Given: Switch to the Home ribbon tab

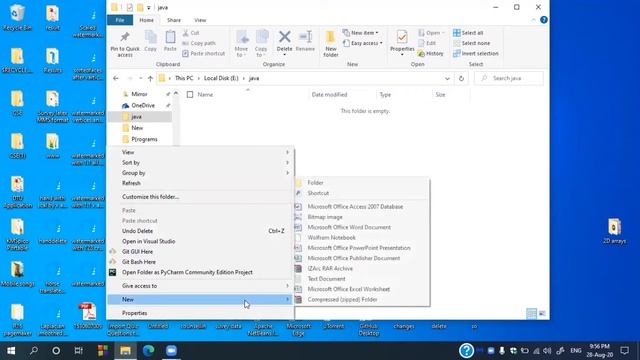Looking at the screenshot, I should point(147,20).
